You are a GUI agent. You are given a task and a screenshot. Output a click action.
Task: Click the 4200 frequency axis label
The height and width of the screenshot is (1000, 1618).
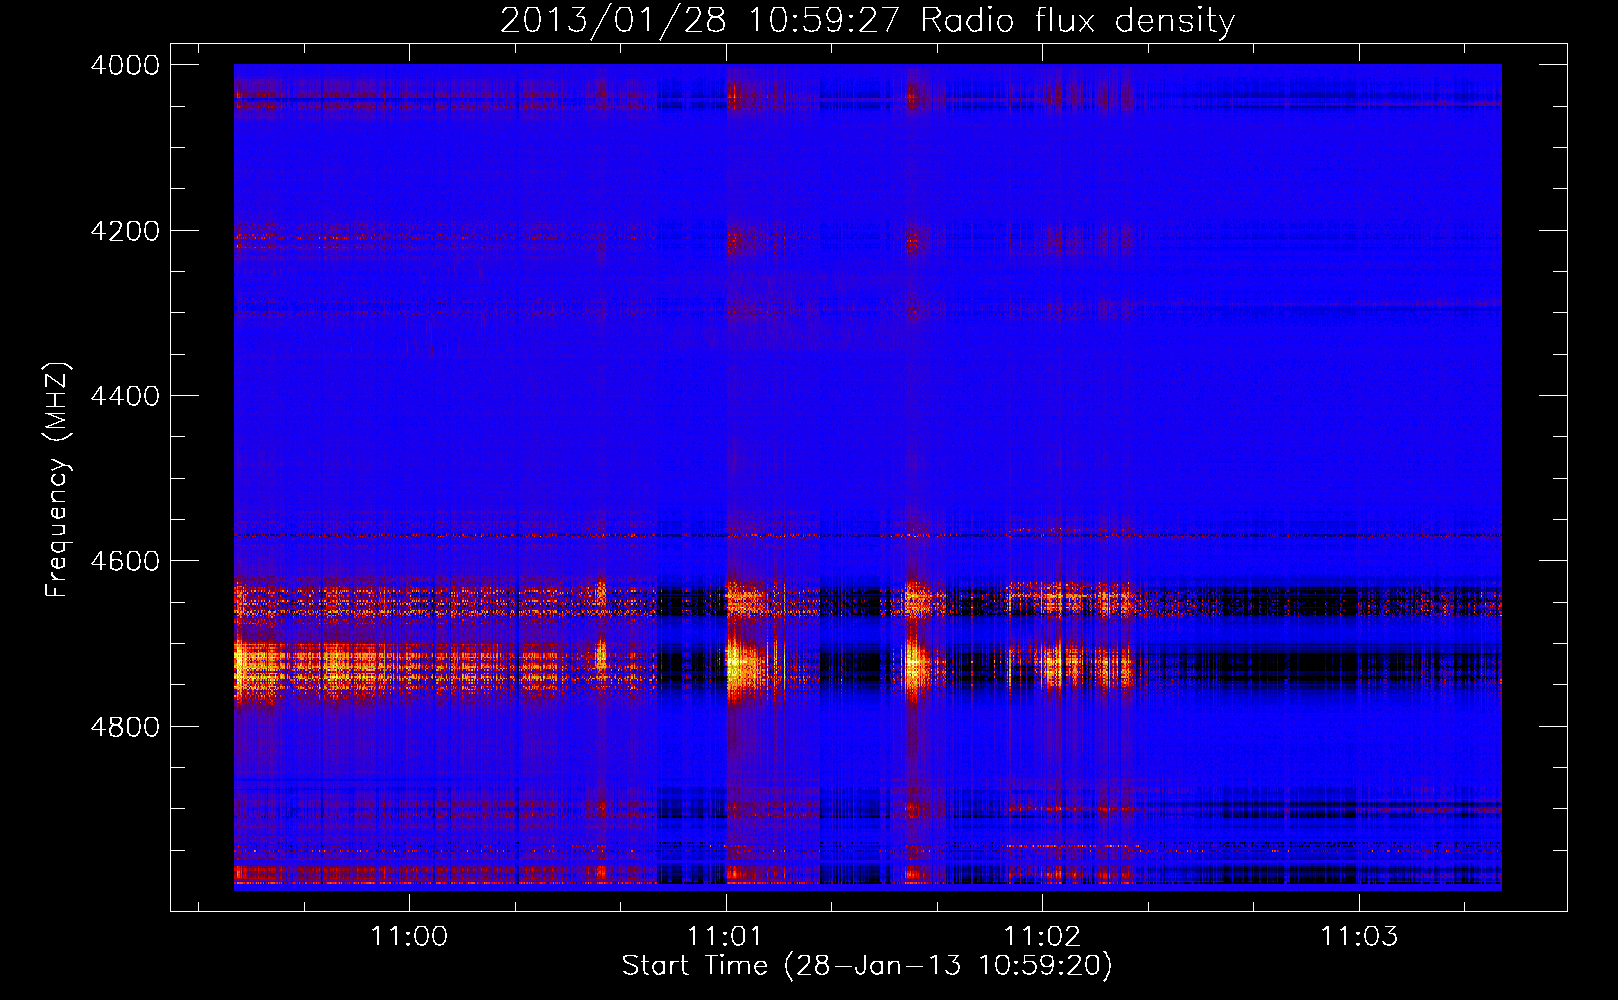point(125,231)
